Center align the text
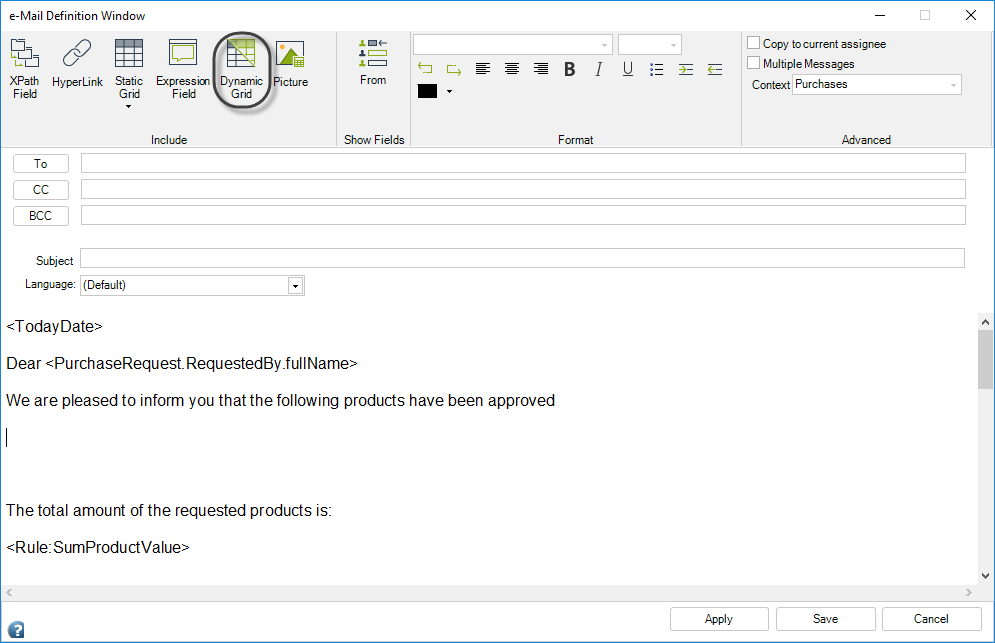 (x=511, y=69)
